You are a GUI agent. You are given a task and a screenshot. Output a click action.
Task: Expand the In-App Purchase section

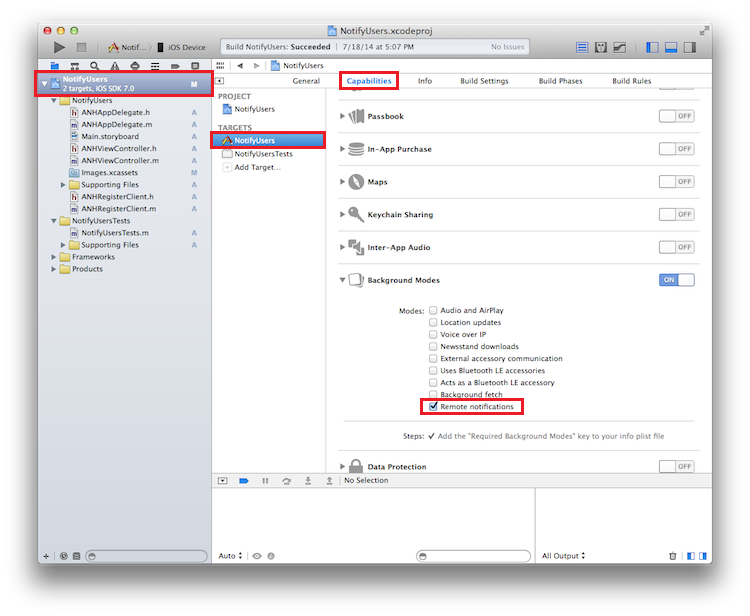pos(342,149)
